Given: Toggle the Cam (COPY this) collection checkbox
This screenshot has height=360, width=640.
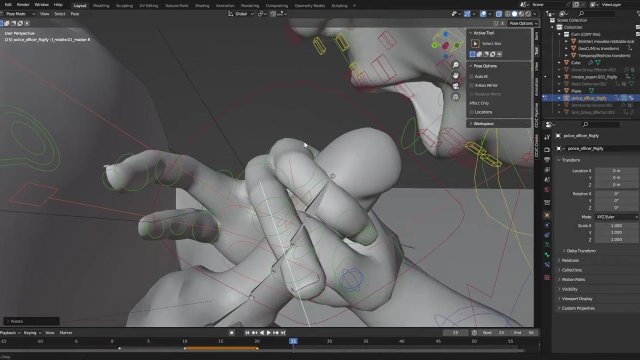Looking at the screenshot, I should pos(638,34).
